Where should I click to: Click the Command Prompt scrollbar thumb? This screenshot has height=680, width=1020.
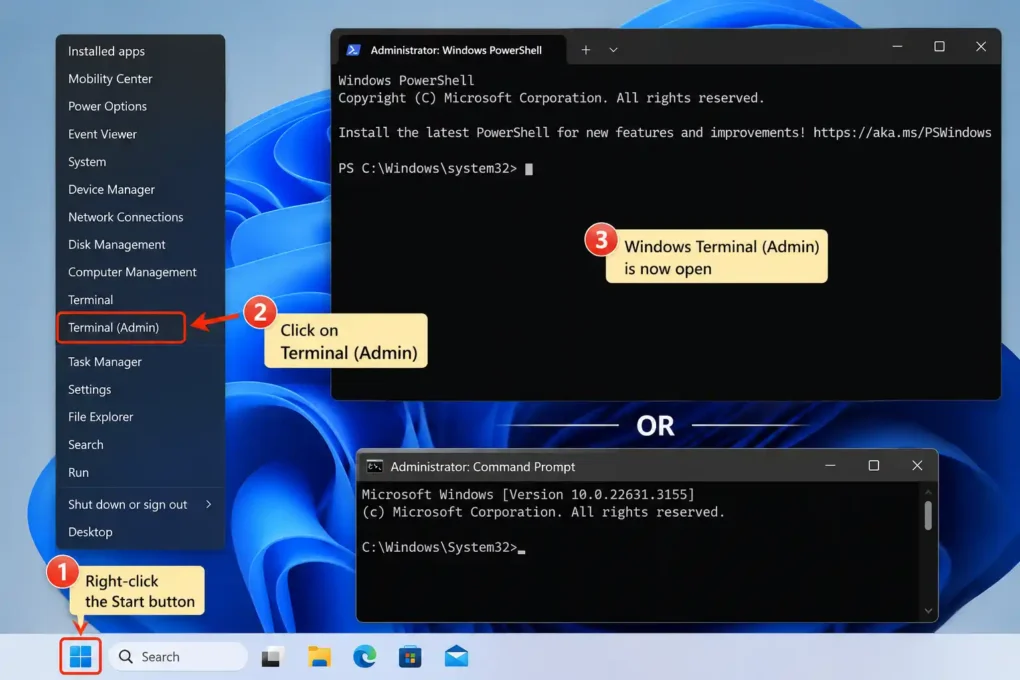point(928,515)
